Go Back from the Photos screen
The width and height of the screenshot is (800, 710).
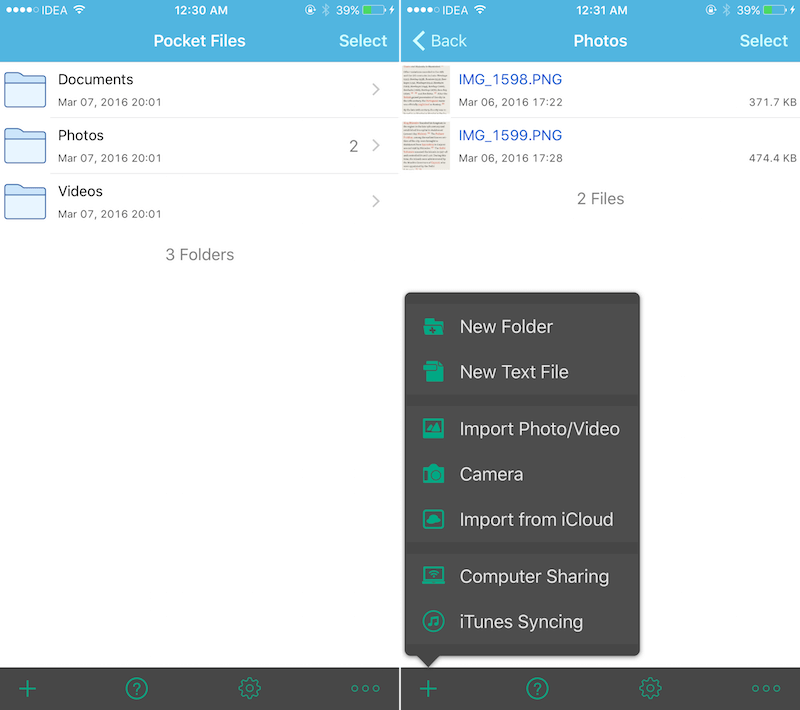click(x=440, y=41)
